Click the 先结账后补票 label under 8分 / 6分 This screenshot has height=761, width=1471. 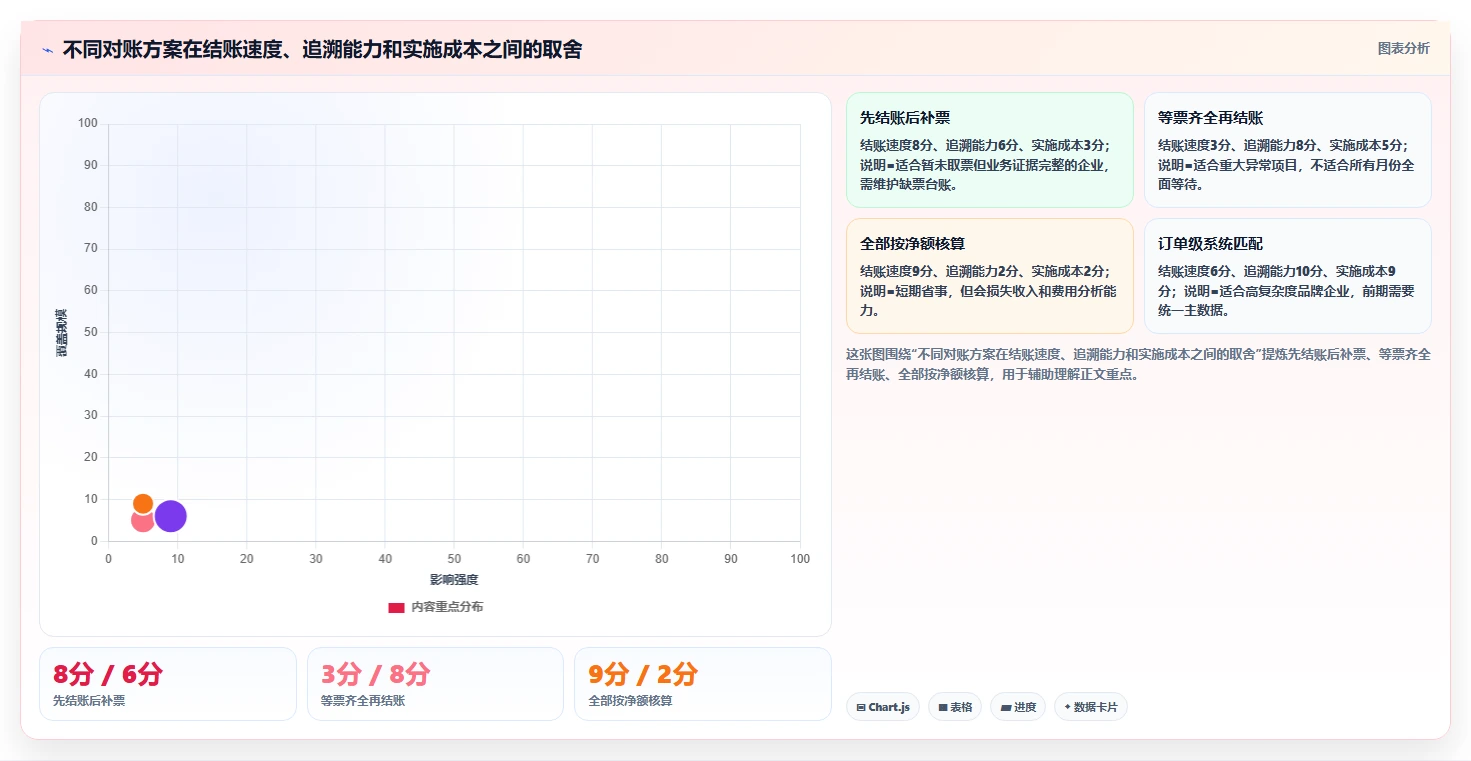click(89, 701)
